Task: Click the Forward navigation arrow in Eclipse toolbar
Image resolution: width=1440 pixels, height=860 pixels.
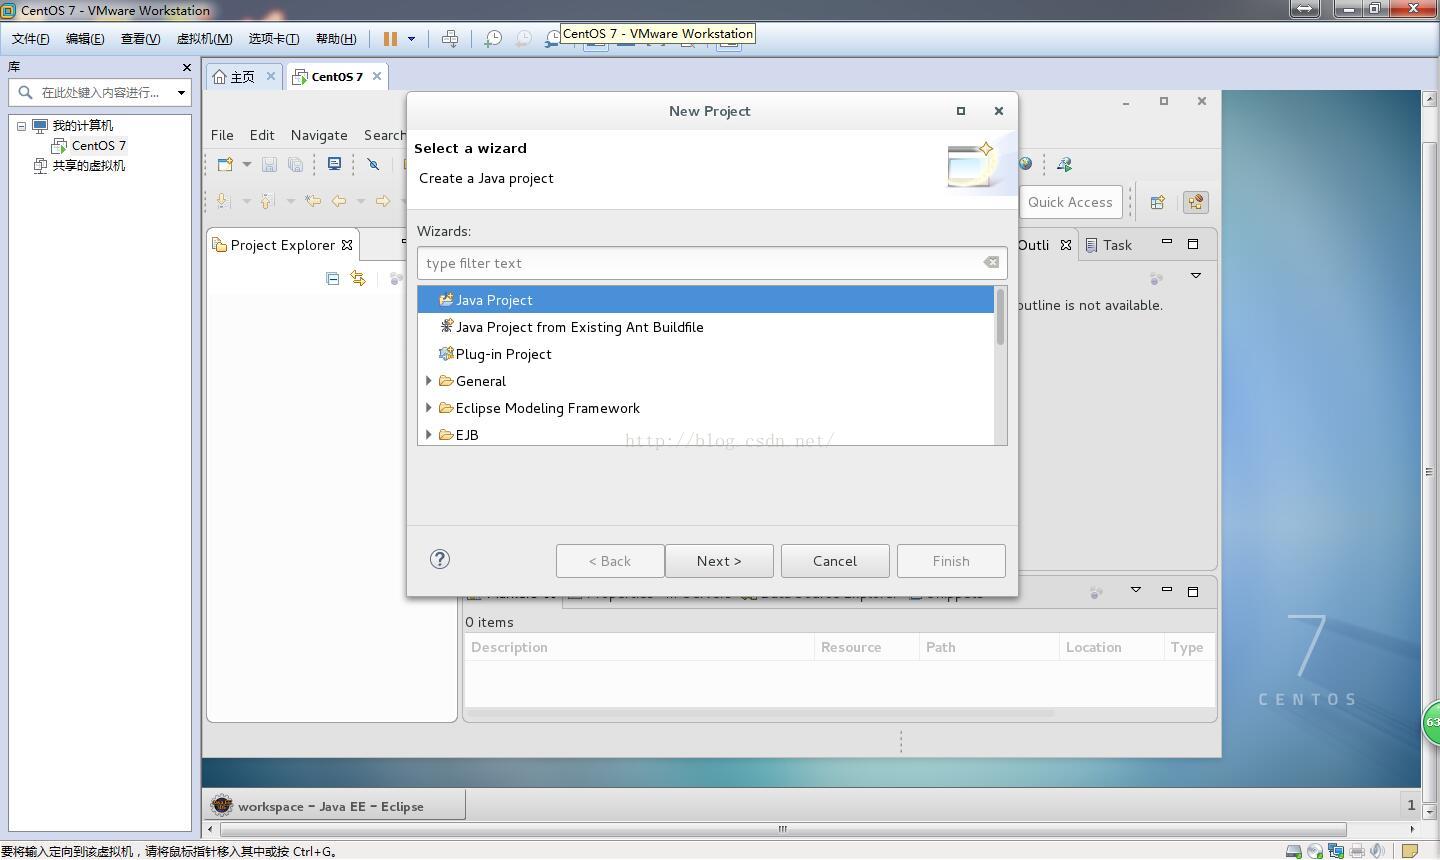Action: [382, 201]
